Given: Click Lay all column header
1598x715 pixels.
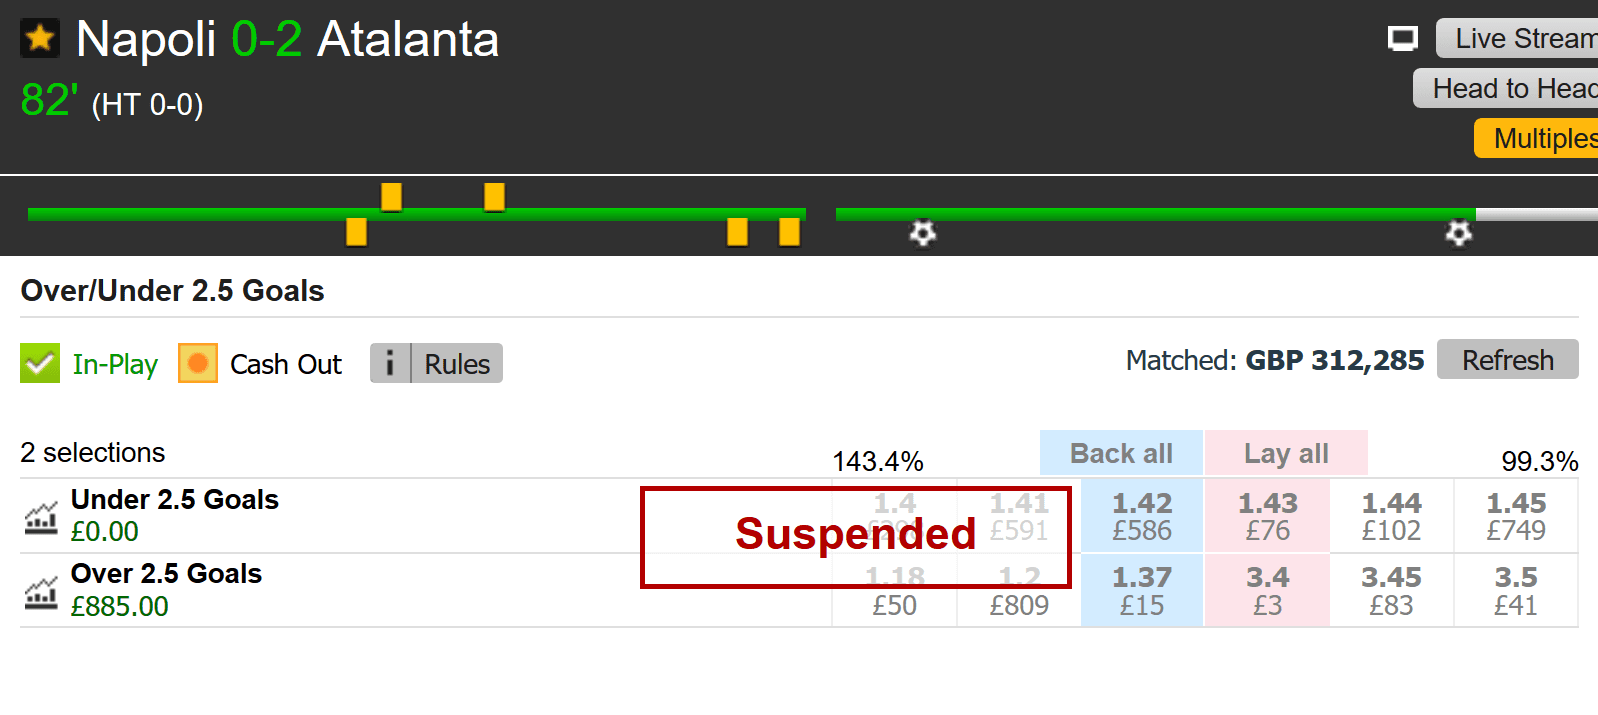Looking at the screenshot, I should tap(1286, 453).
